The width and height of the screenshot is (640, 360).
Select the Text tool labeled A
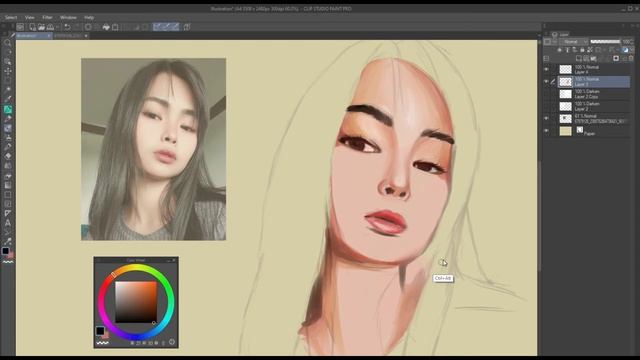point(7,223)
